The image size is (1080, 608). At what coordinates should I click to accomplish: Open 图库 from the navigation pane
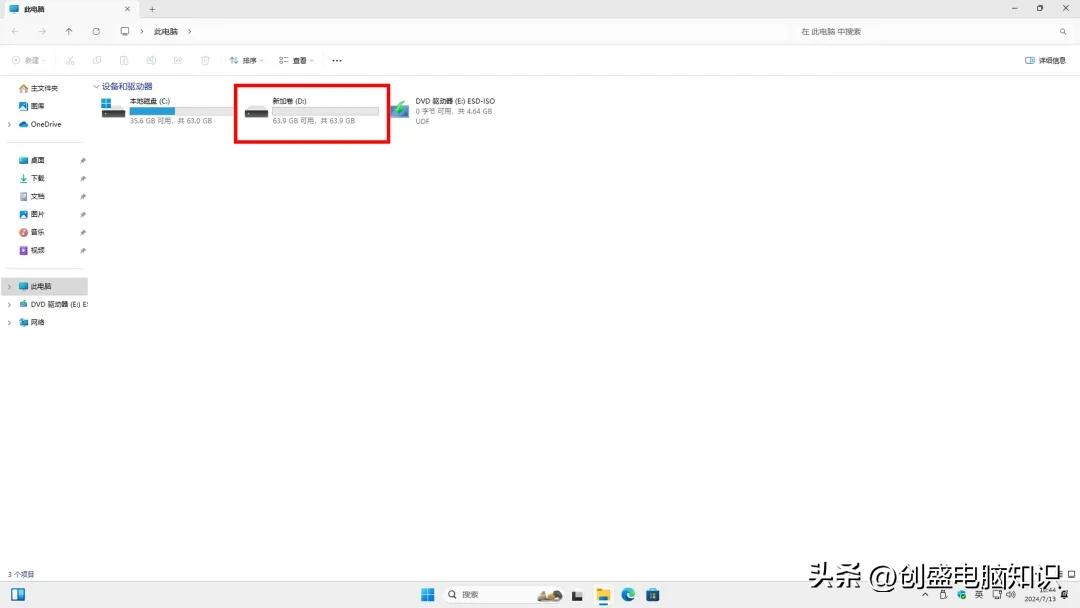click(x=36, y=105)
